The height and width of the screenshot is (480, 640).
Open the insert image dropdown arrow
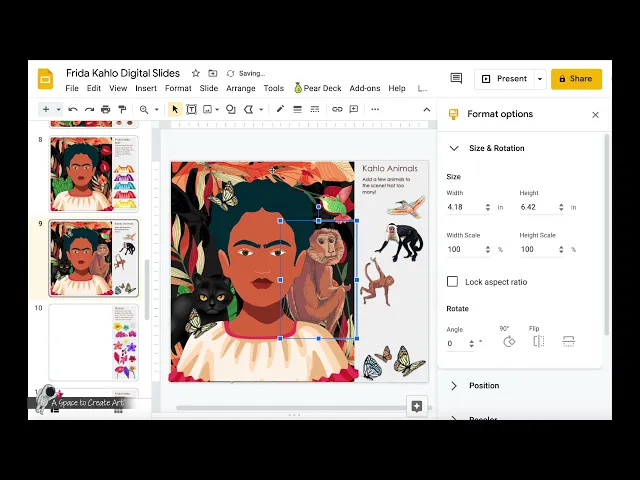[x=217, y=109]
